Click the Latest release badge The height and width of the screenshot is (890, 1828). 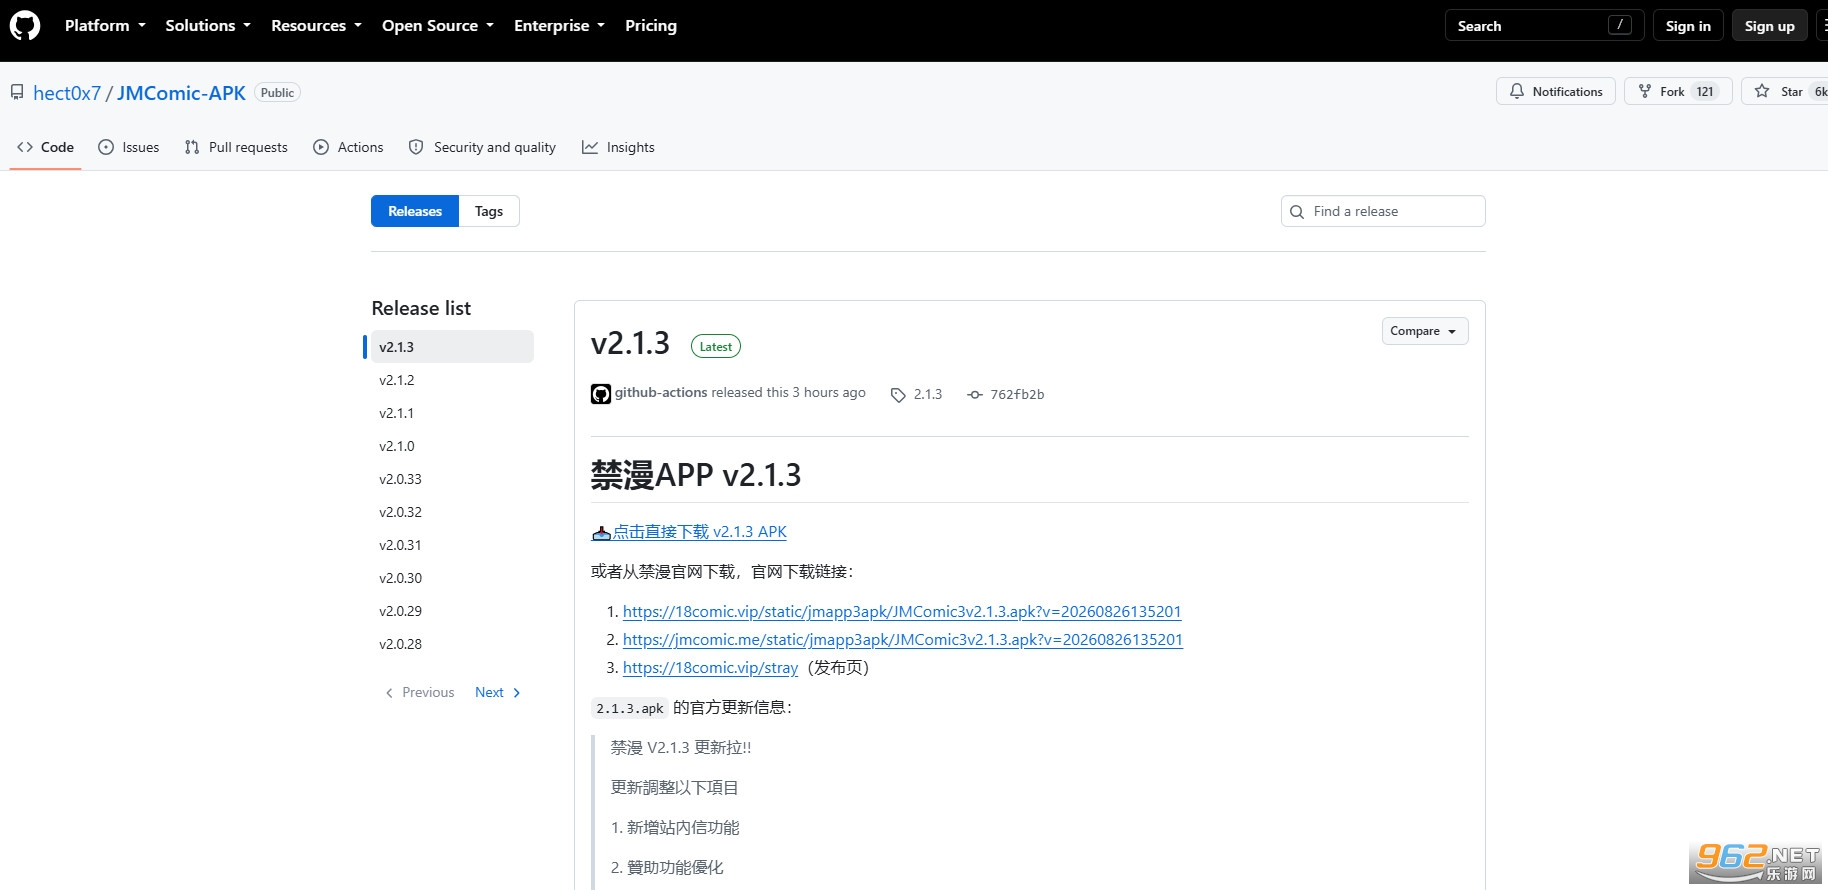[716, 347]
